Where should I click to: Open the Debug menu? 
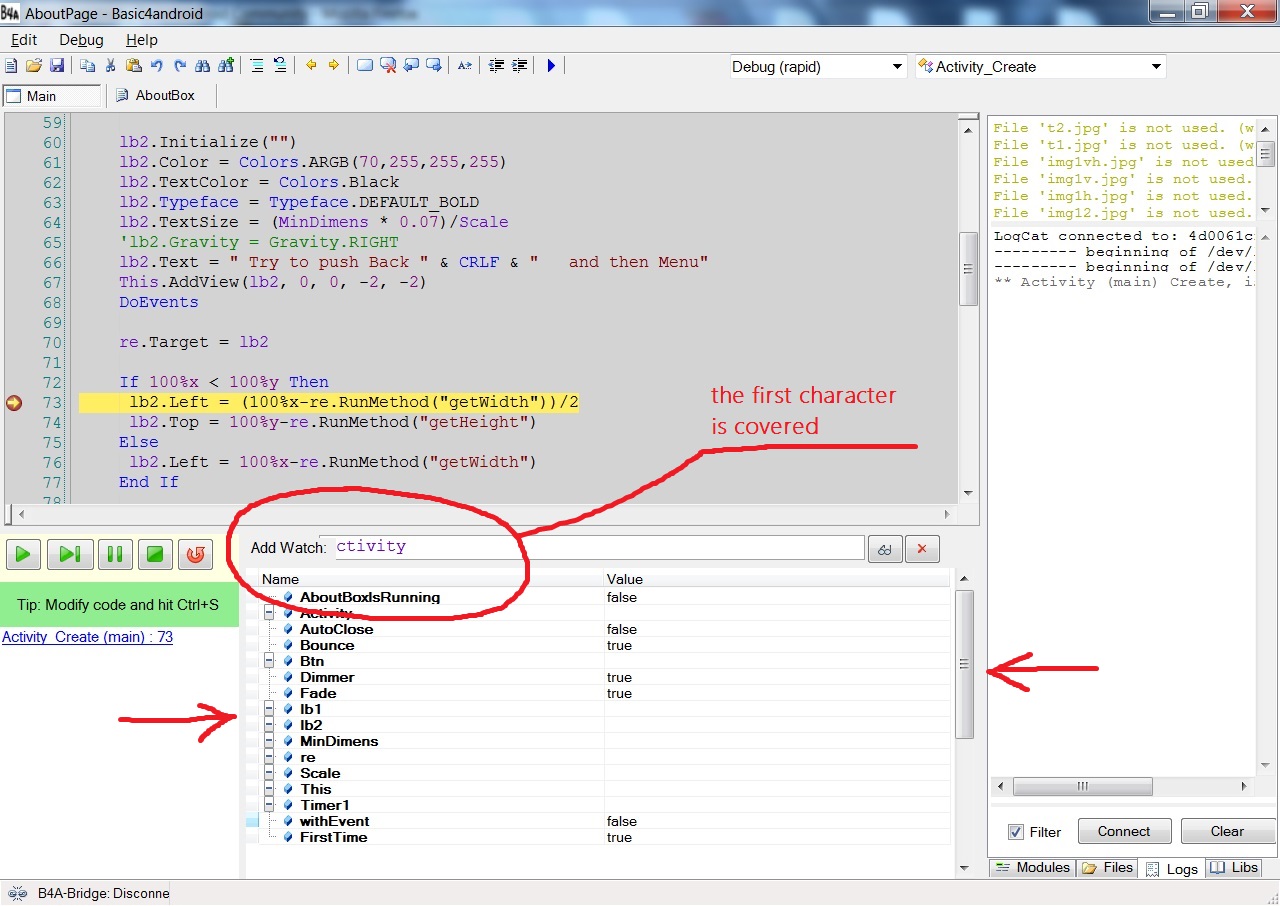[81, 40]
